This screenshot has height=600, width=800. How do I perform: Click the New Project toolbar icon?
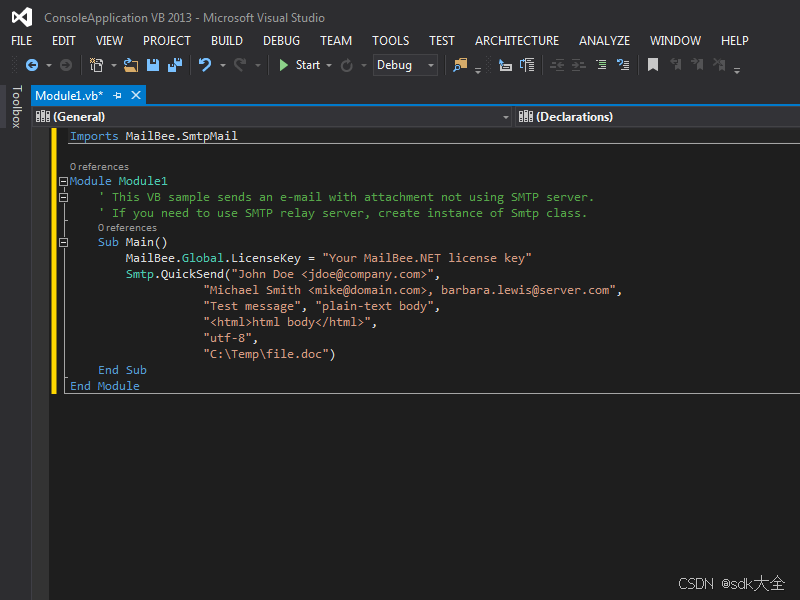(97, 65)
